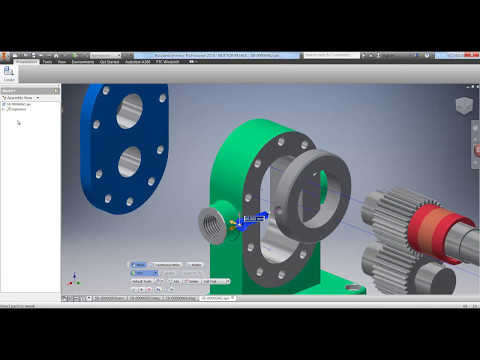480x360 pixels.
Task: Click the first .dwg document tab
Action: coord(145,298)
